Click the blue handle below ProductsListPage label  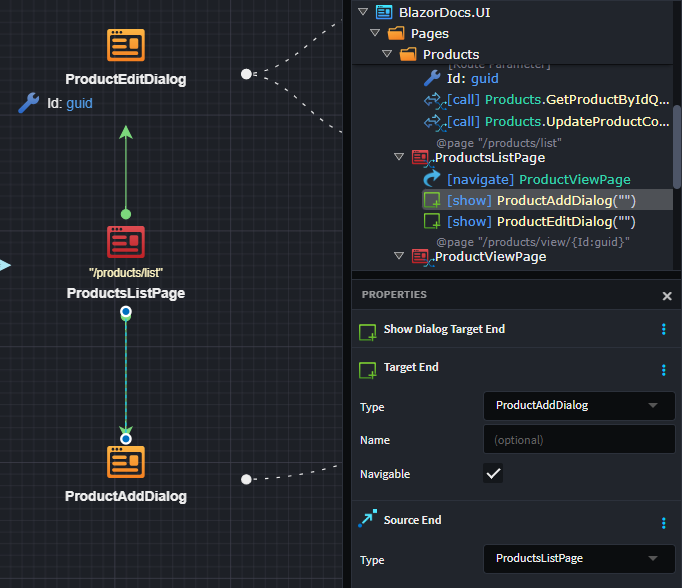point(126,312)
